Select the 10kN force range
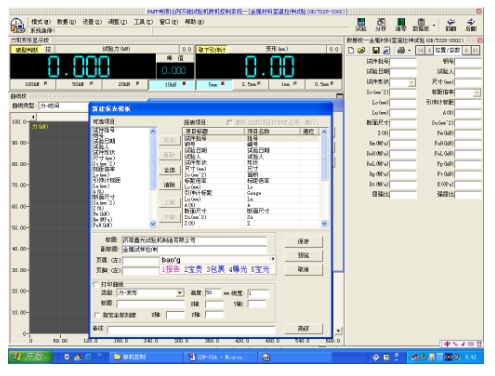This screenshot has height=376, width=495. [171, 85]
